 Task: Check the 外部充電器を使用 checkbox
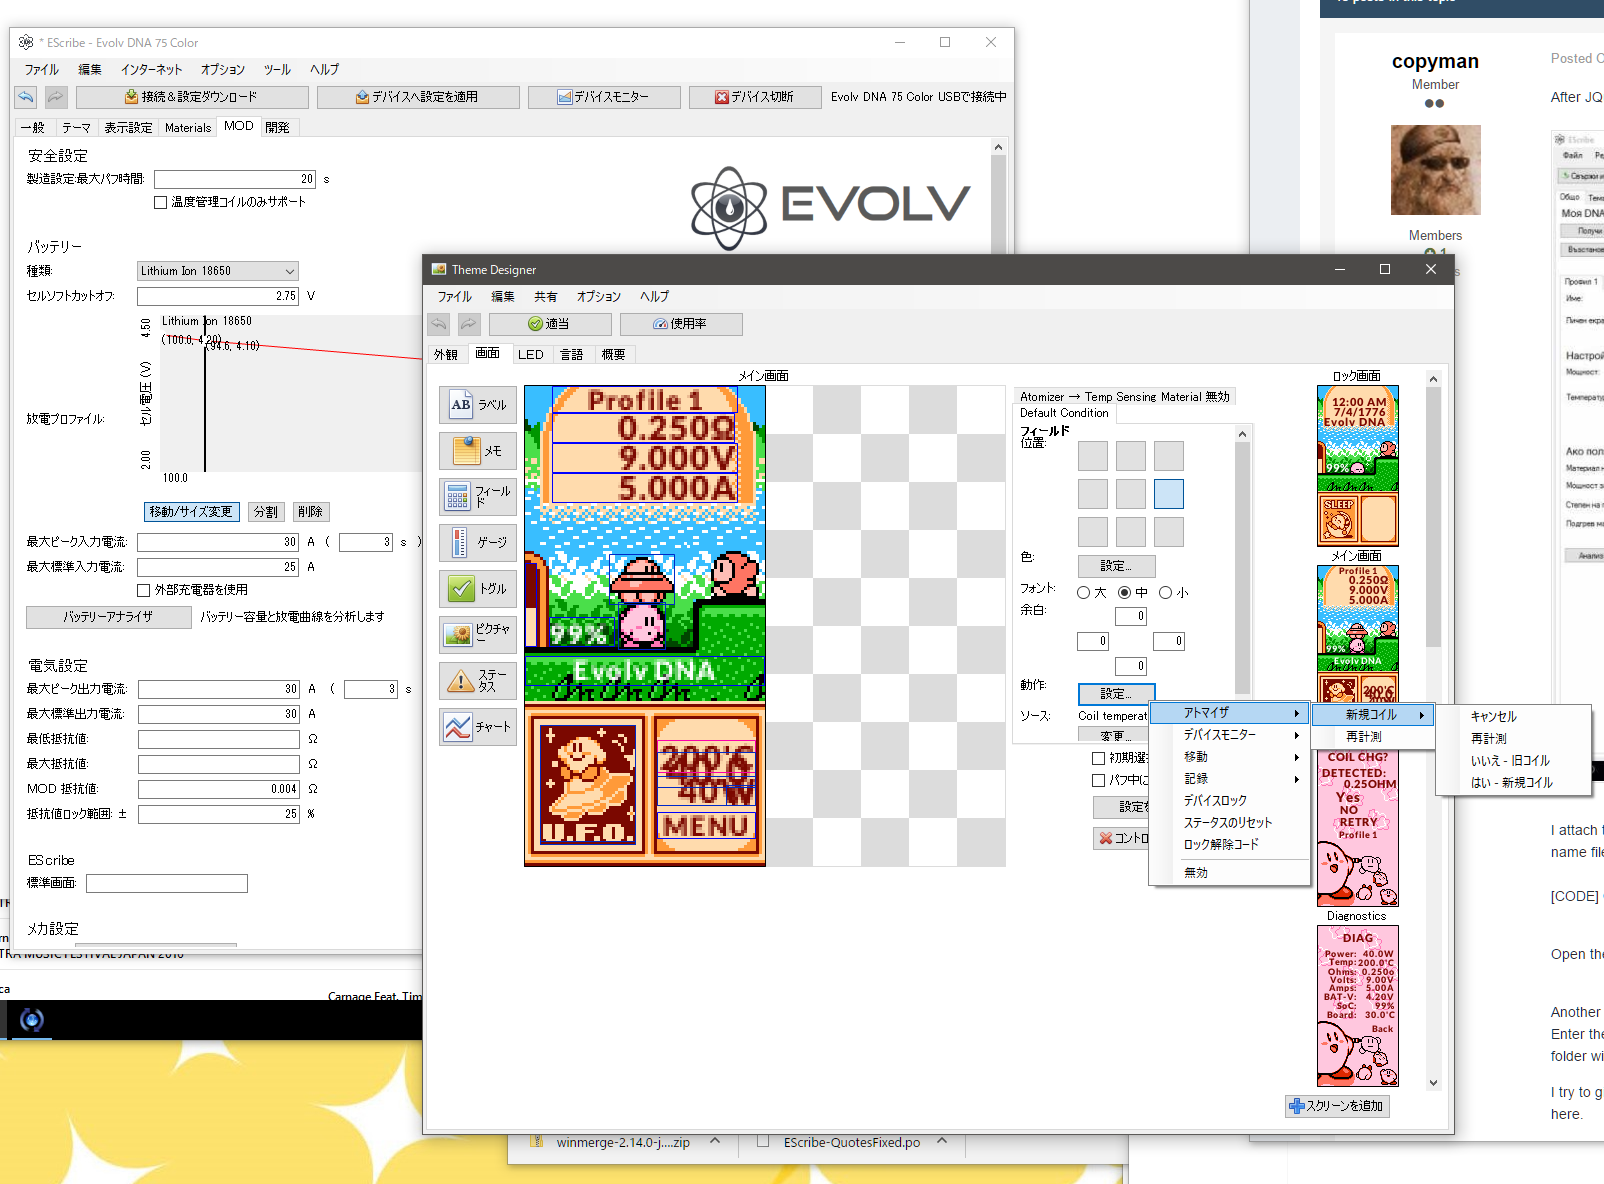[144, 590]
